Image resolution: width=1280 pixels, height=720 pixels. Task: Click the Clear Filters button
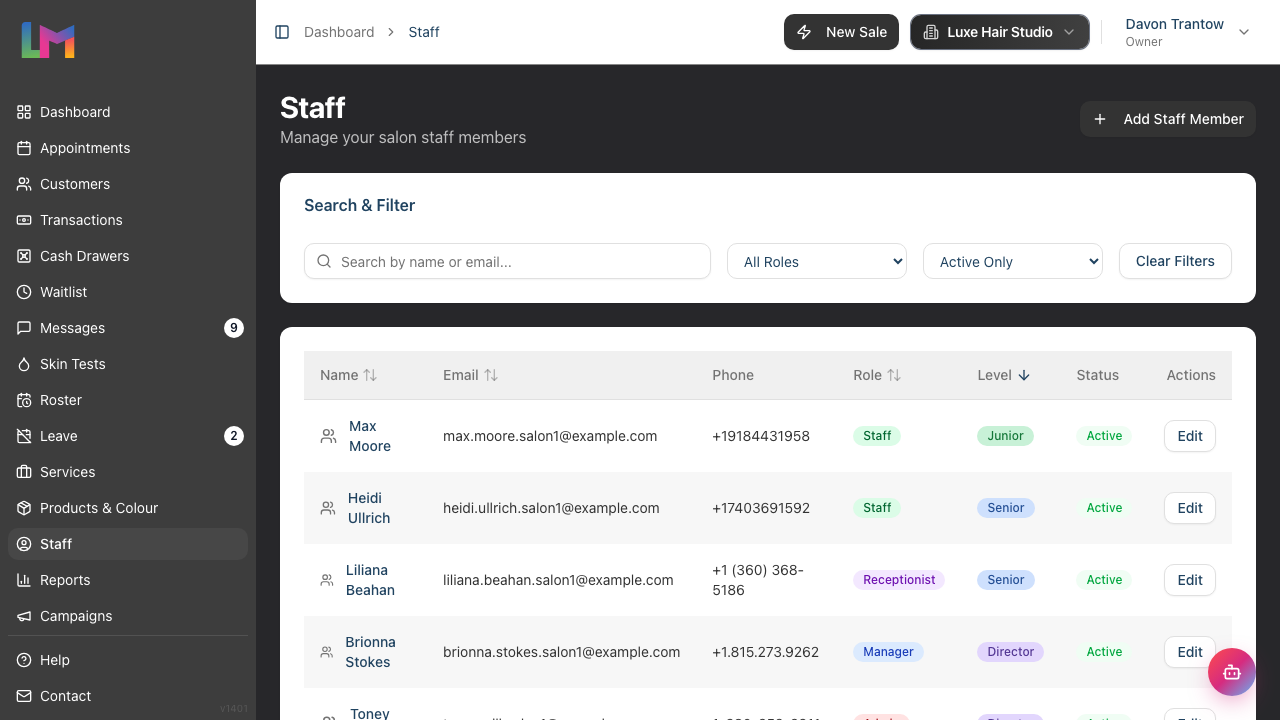coord(1175,261)
